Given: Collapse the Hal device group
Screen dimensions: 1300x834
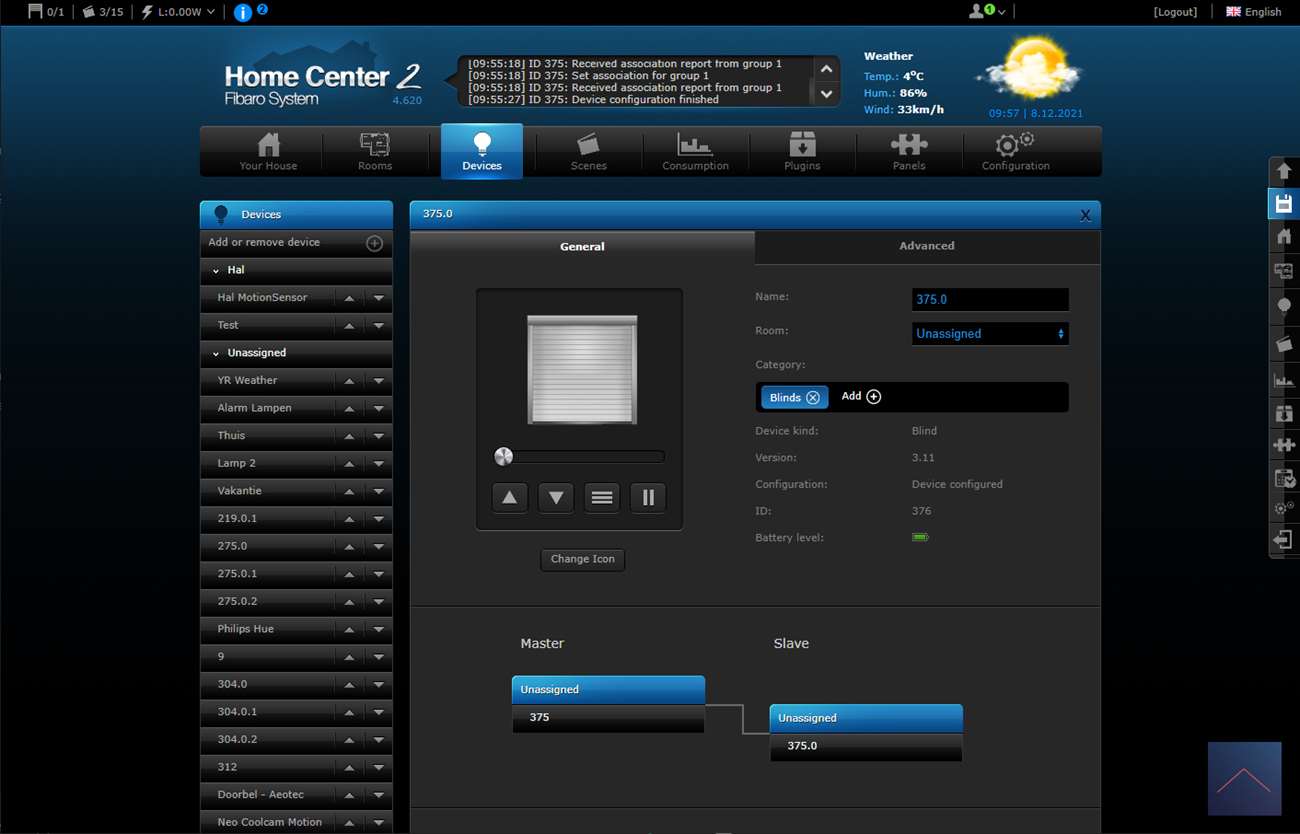Looking at the screenshot, I should click(216, 271).
